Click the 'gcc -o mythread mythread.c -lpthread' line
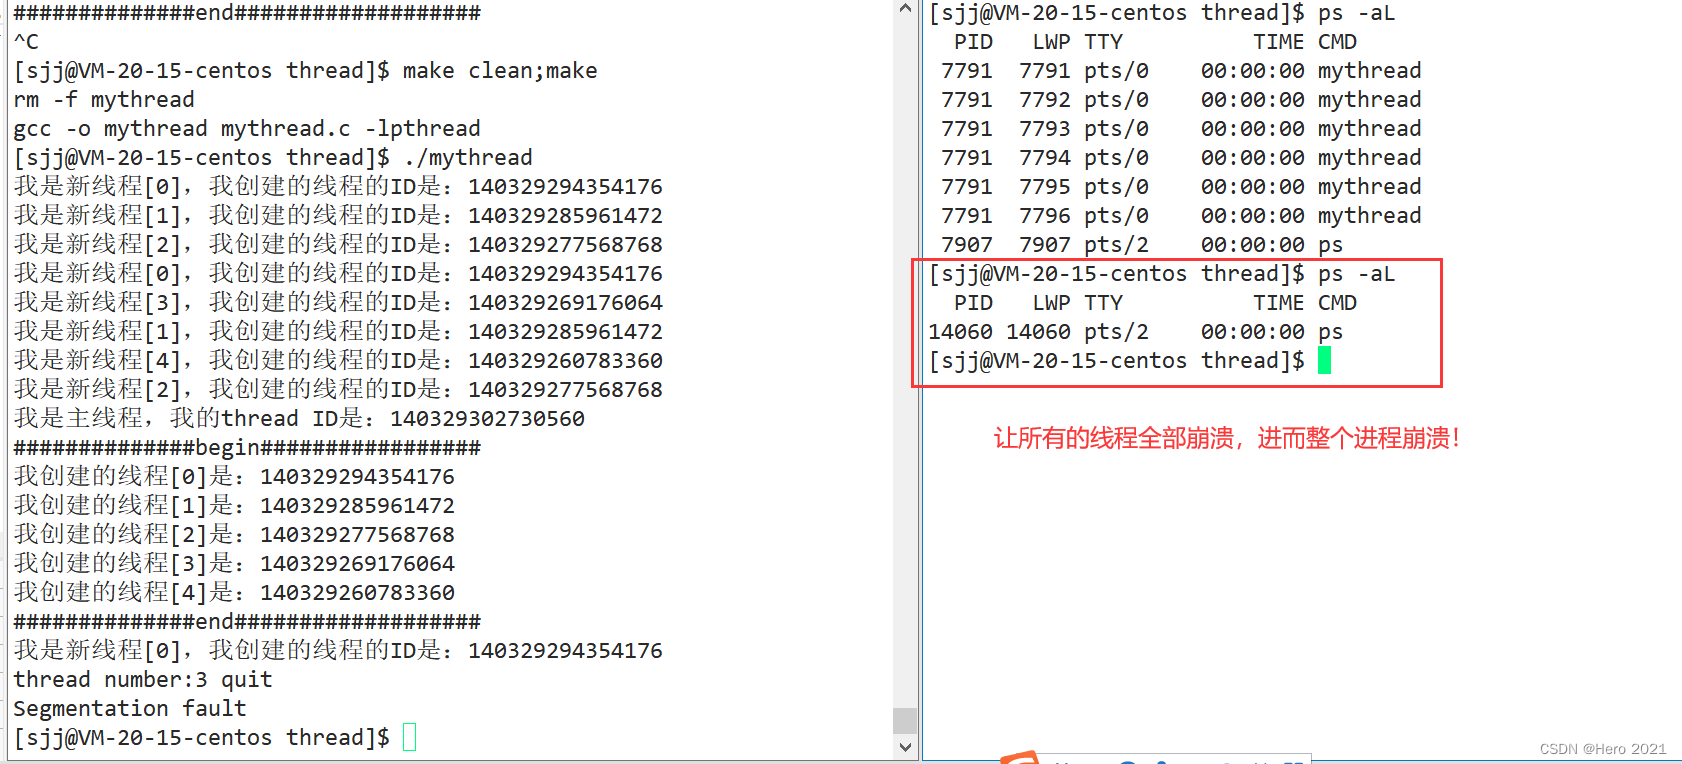Viewport: 1682px width, 764px height. pyautogui.click(x=247, y=129)
